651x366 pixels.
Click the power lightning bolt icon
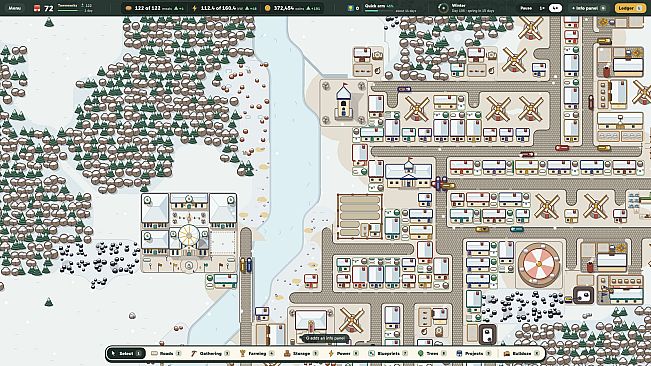coord(195,8)
